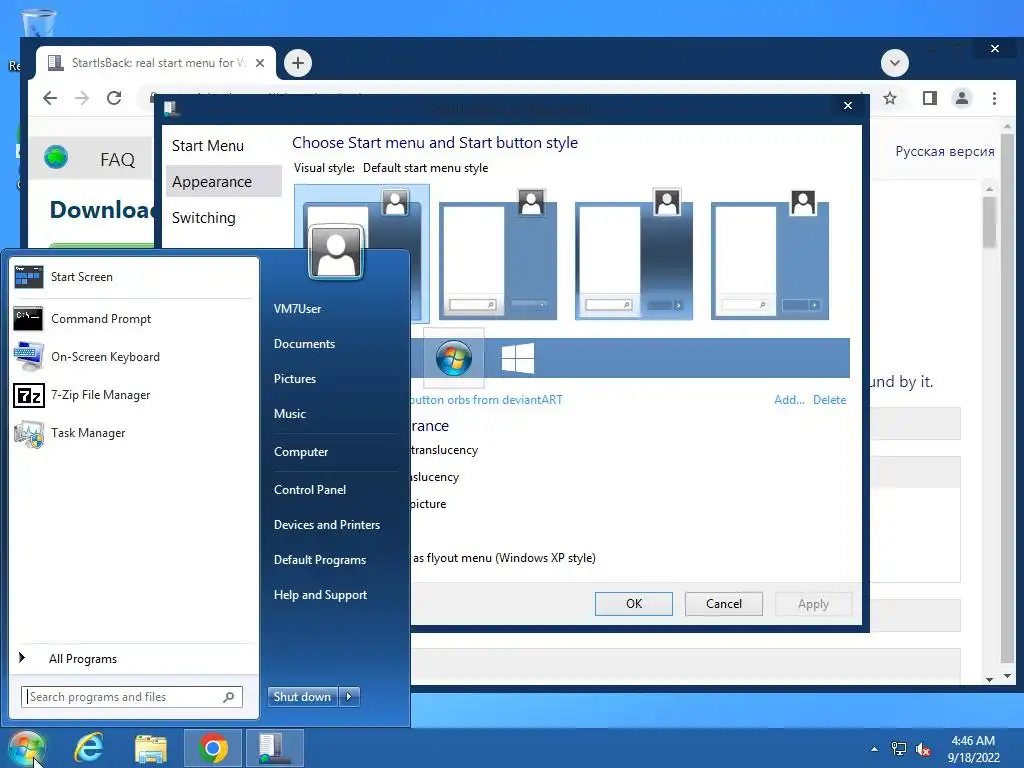
Task: Open Computer from the start menu
Action: [301, 452]
